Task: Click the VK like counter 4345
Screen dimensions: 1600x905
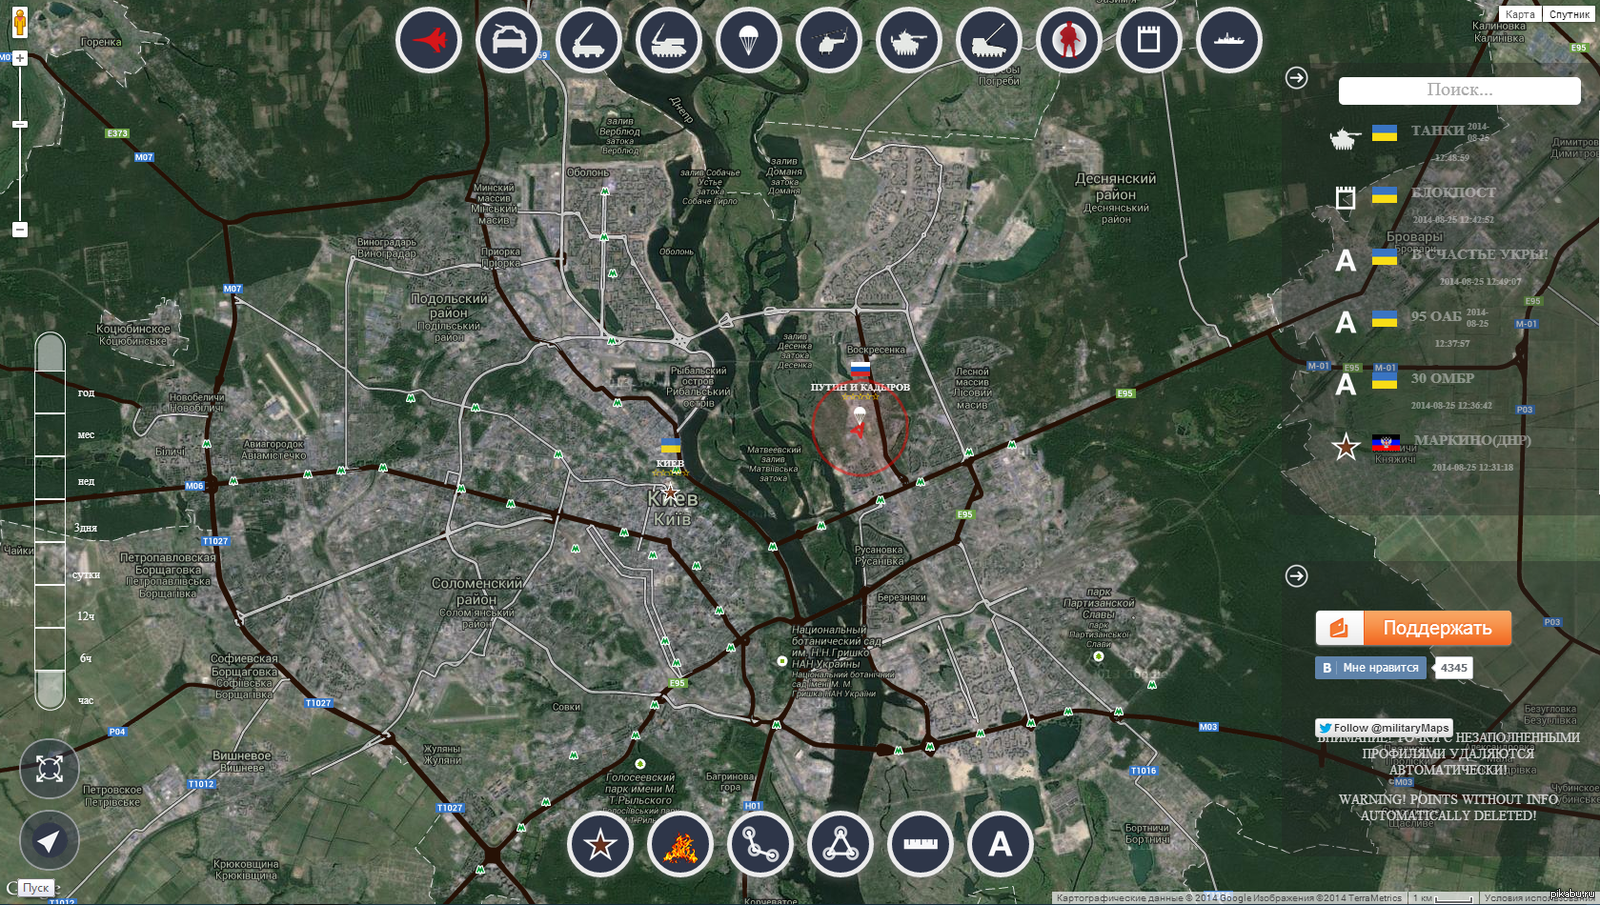Action: point(1454,668)
